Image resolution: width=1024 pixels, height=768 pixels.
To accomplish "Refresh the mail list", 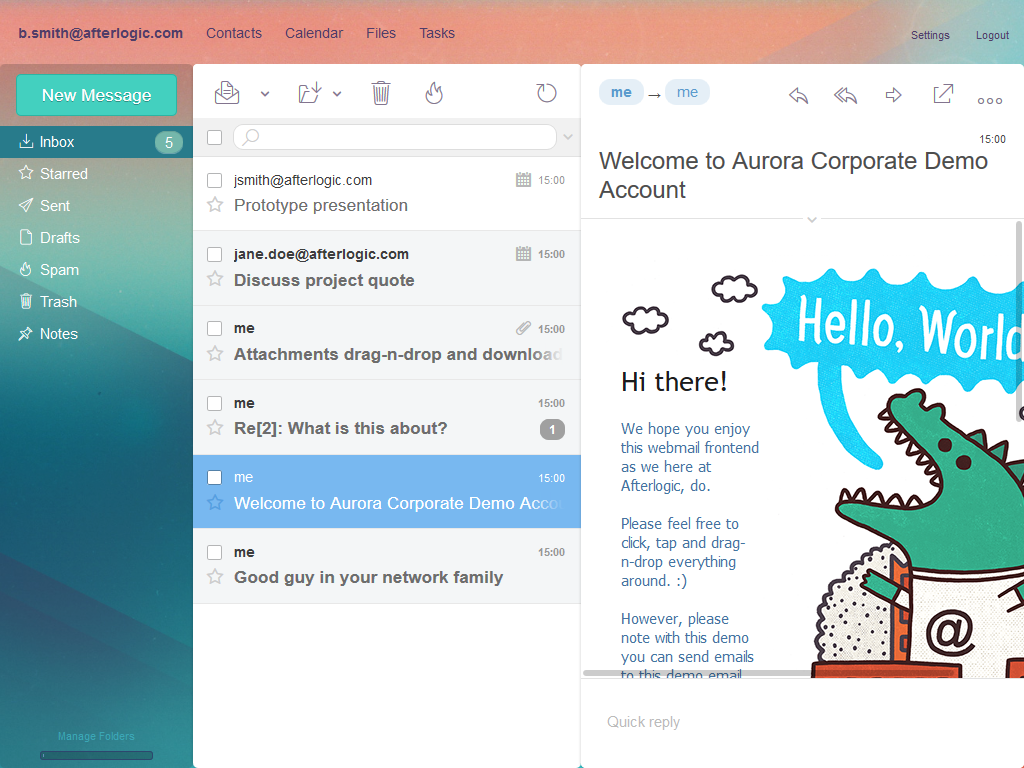I will point(546,93).
